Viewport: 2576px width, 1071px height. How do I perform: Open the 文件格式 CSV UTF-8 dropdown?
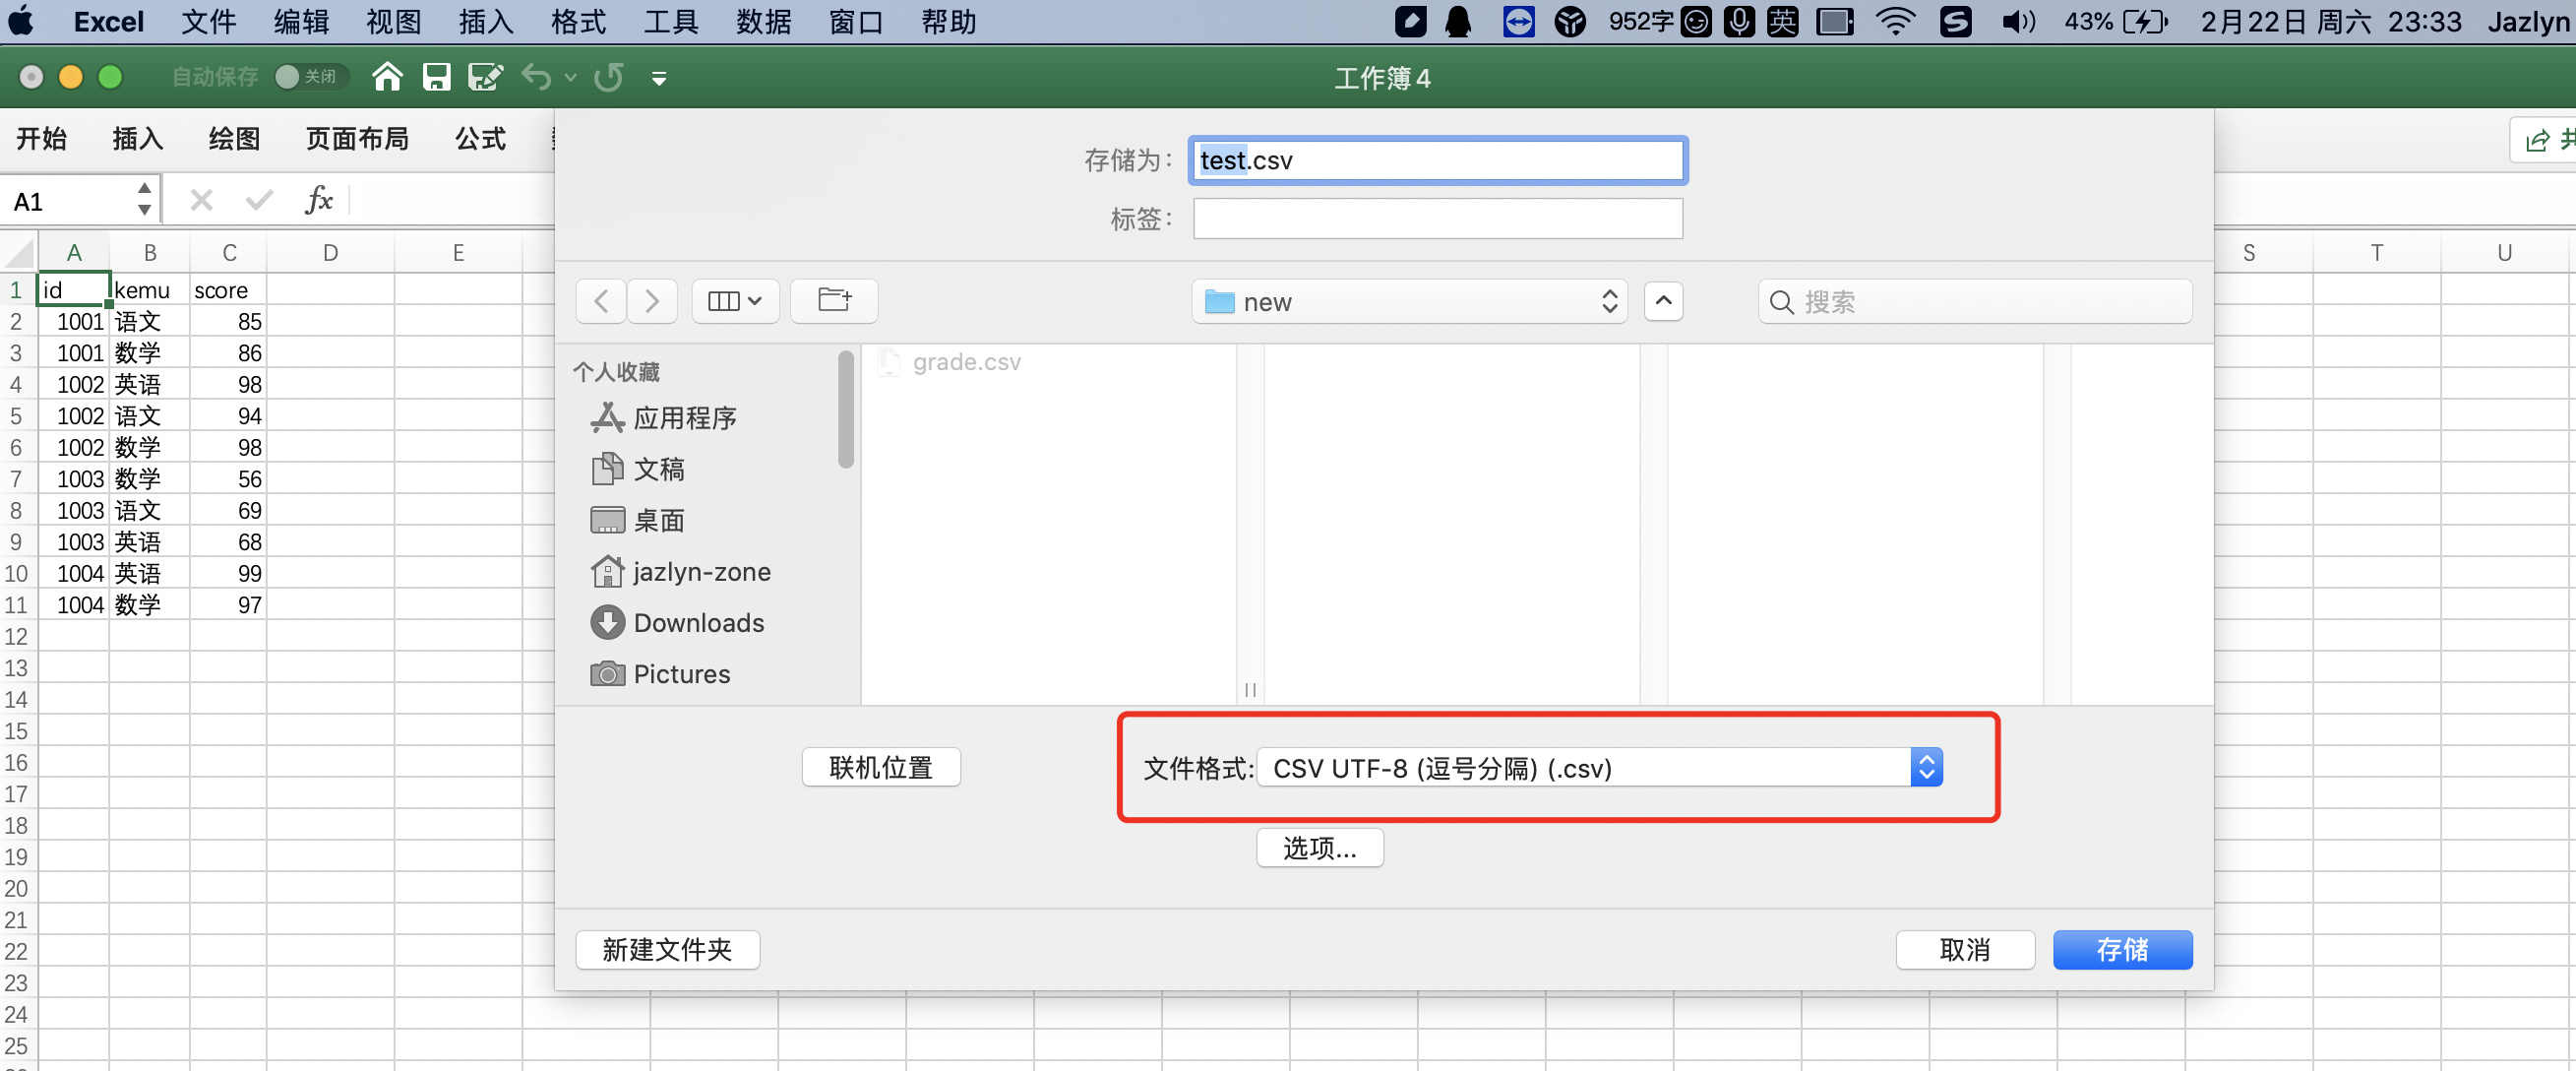(x=1600, y=768)
